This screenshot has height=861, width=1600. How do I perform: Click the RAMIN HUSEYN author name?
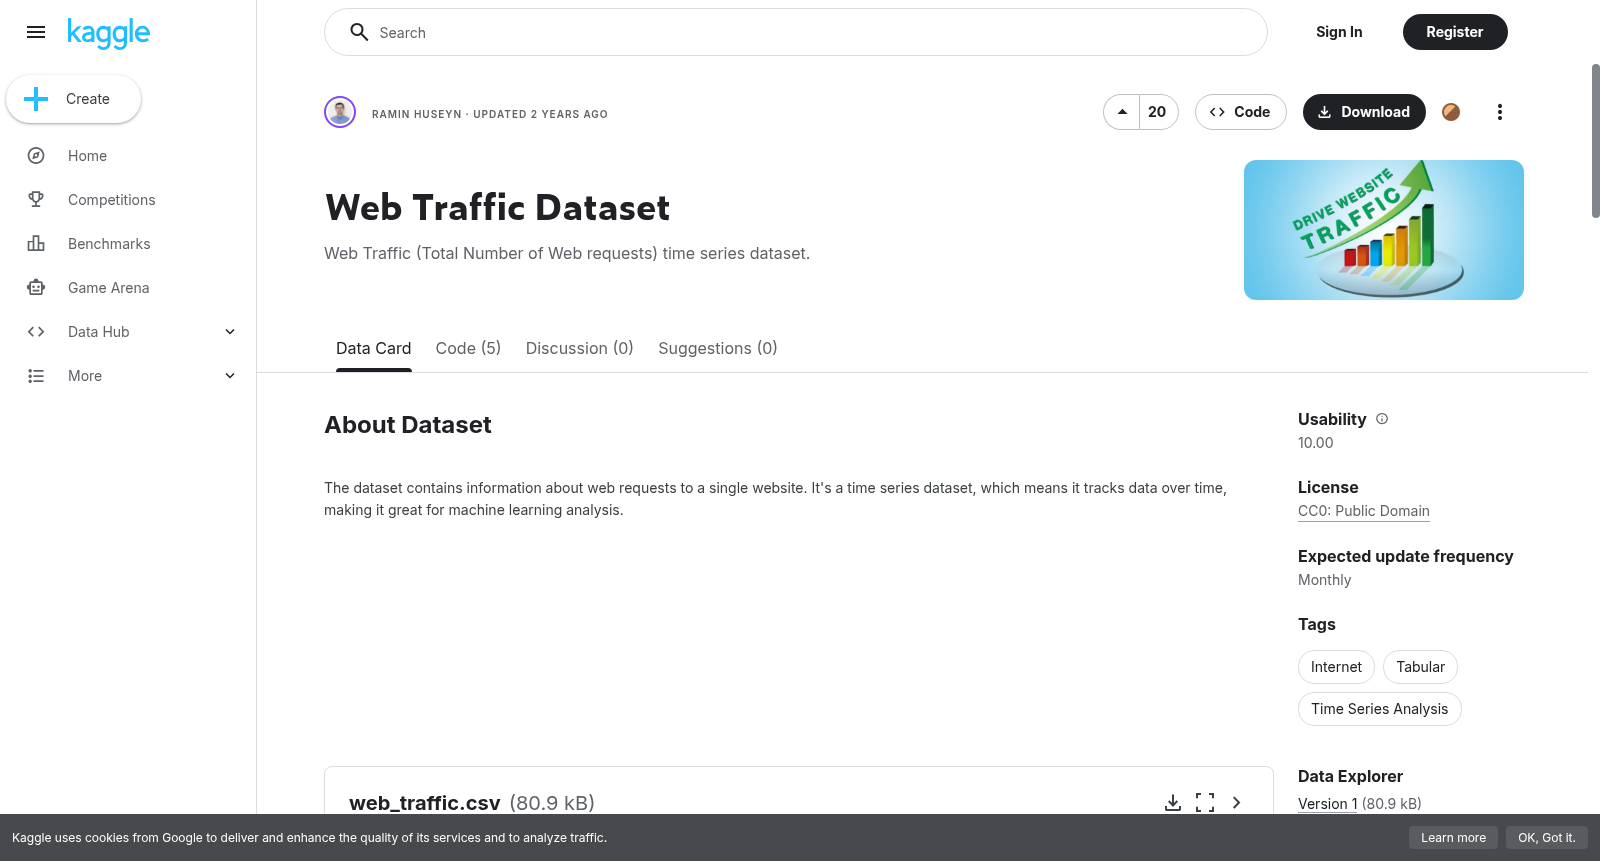417,114
